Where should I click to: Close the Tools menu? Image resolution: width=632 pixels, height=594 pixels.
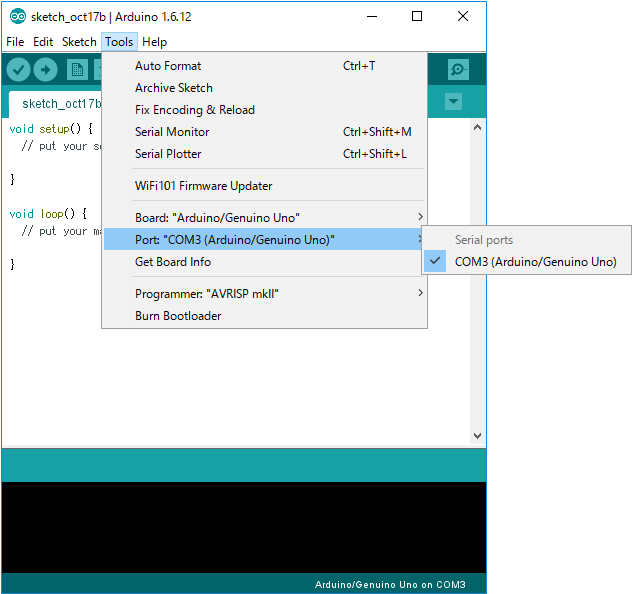click(x=119, y=42)
